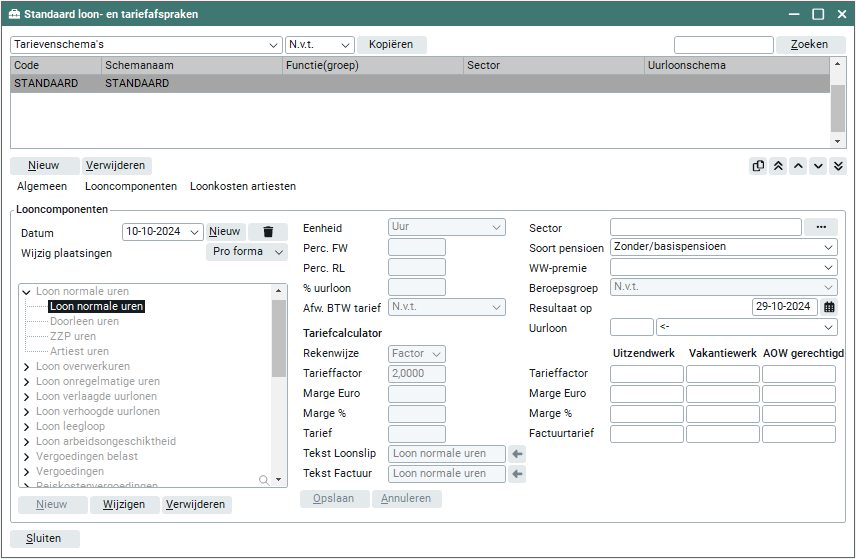This screenshot has height=559, width=856.
Task: Delete date entry with trash can icon
Action: pos(268,232)
